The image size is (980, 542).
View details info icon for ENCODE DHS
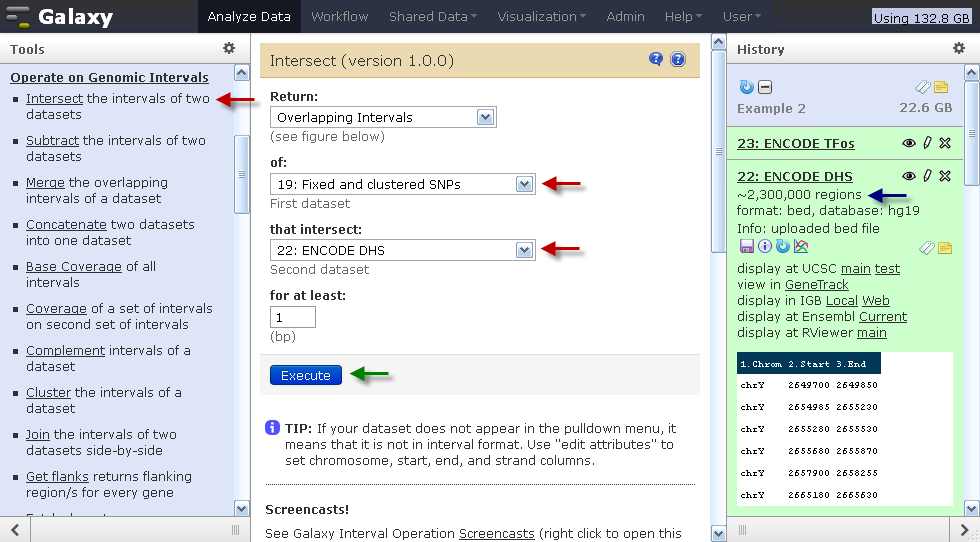click(x=764, y=246)
